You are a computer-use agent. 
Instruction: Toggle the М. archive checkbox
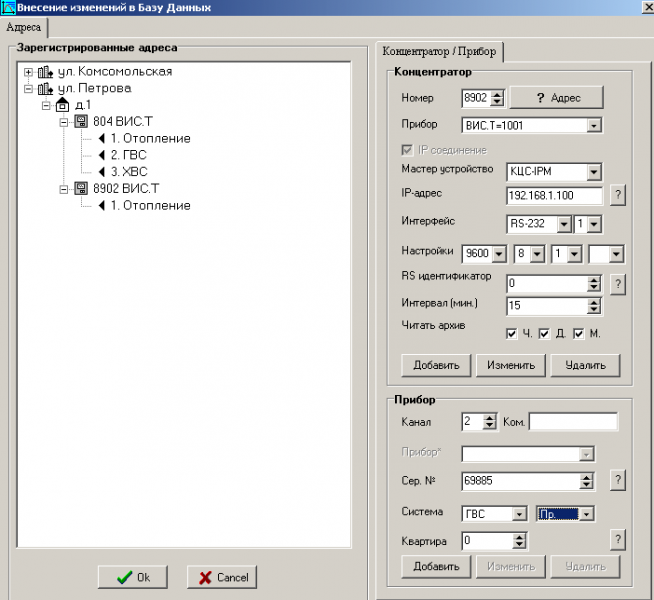[x=578, y=334]
